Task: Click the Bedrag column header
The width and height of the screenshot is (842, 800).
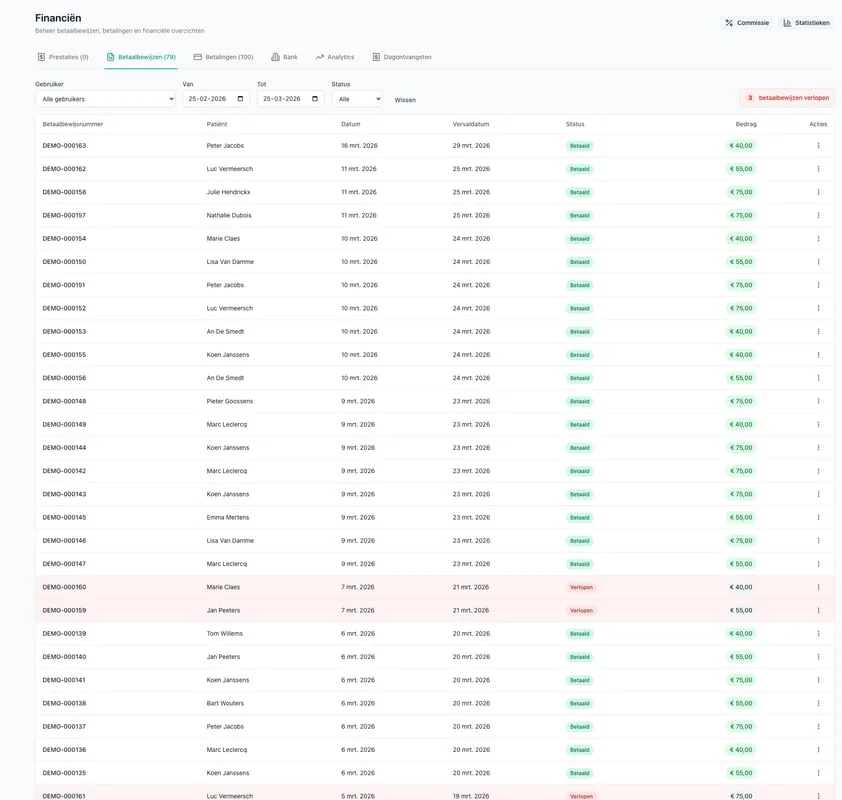Action: 746,124
